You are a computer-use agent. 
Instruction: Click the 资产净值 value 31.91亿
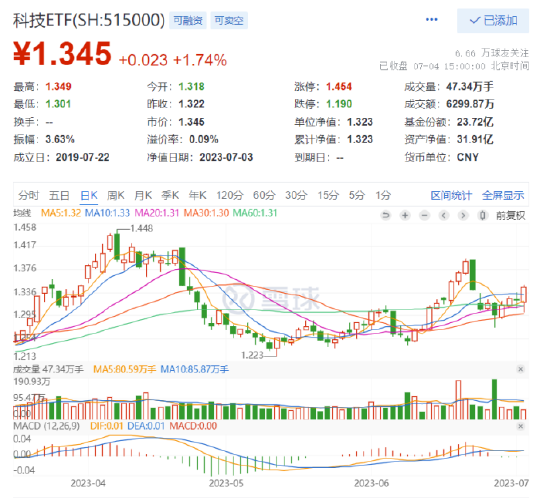pyautogui.click(x=475, y=139)
